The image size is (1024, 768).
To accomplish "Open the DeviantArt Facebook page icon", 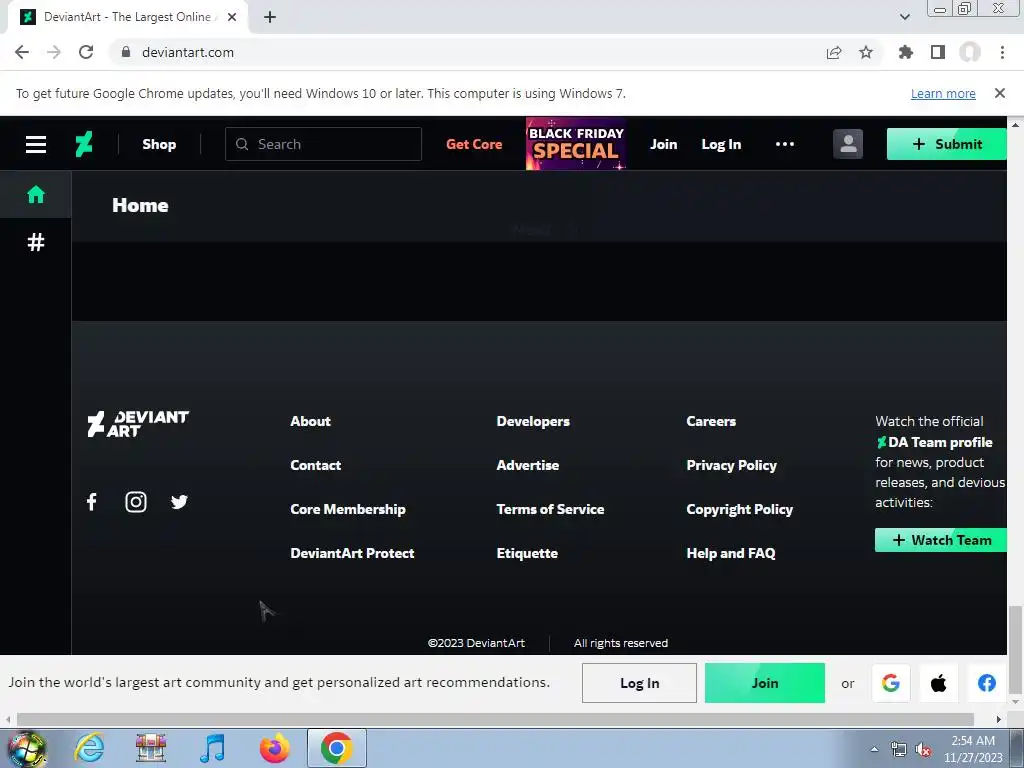I will (x=92, y=502).
